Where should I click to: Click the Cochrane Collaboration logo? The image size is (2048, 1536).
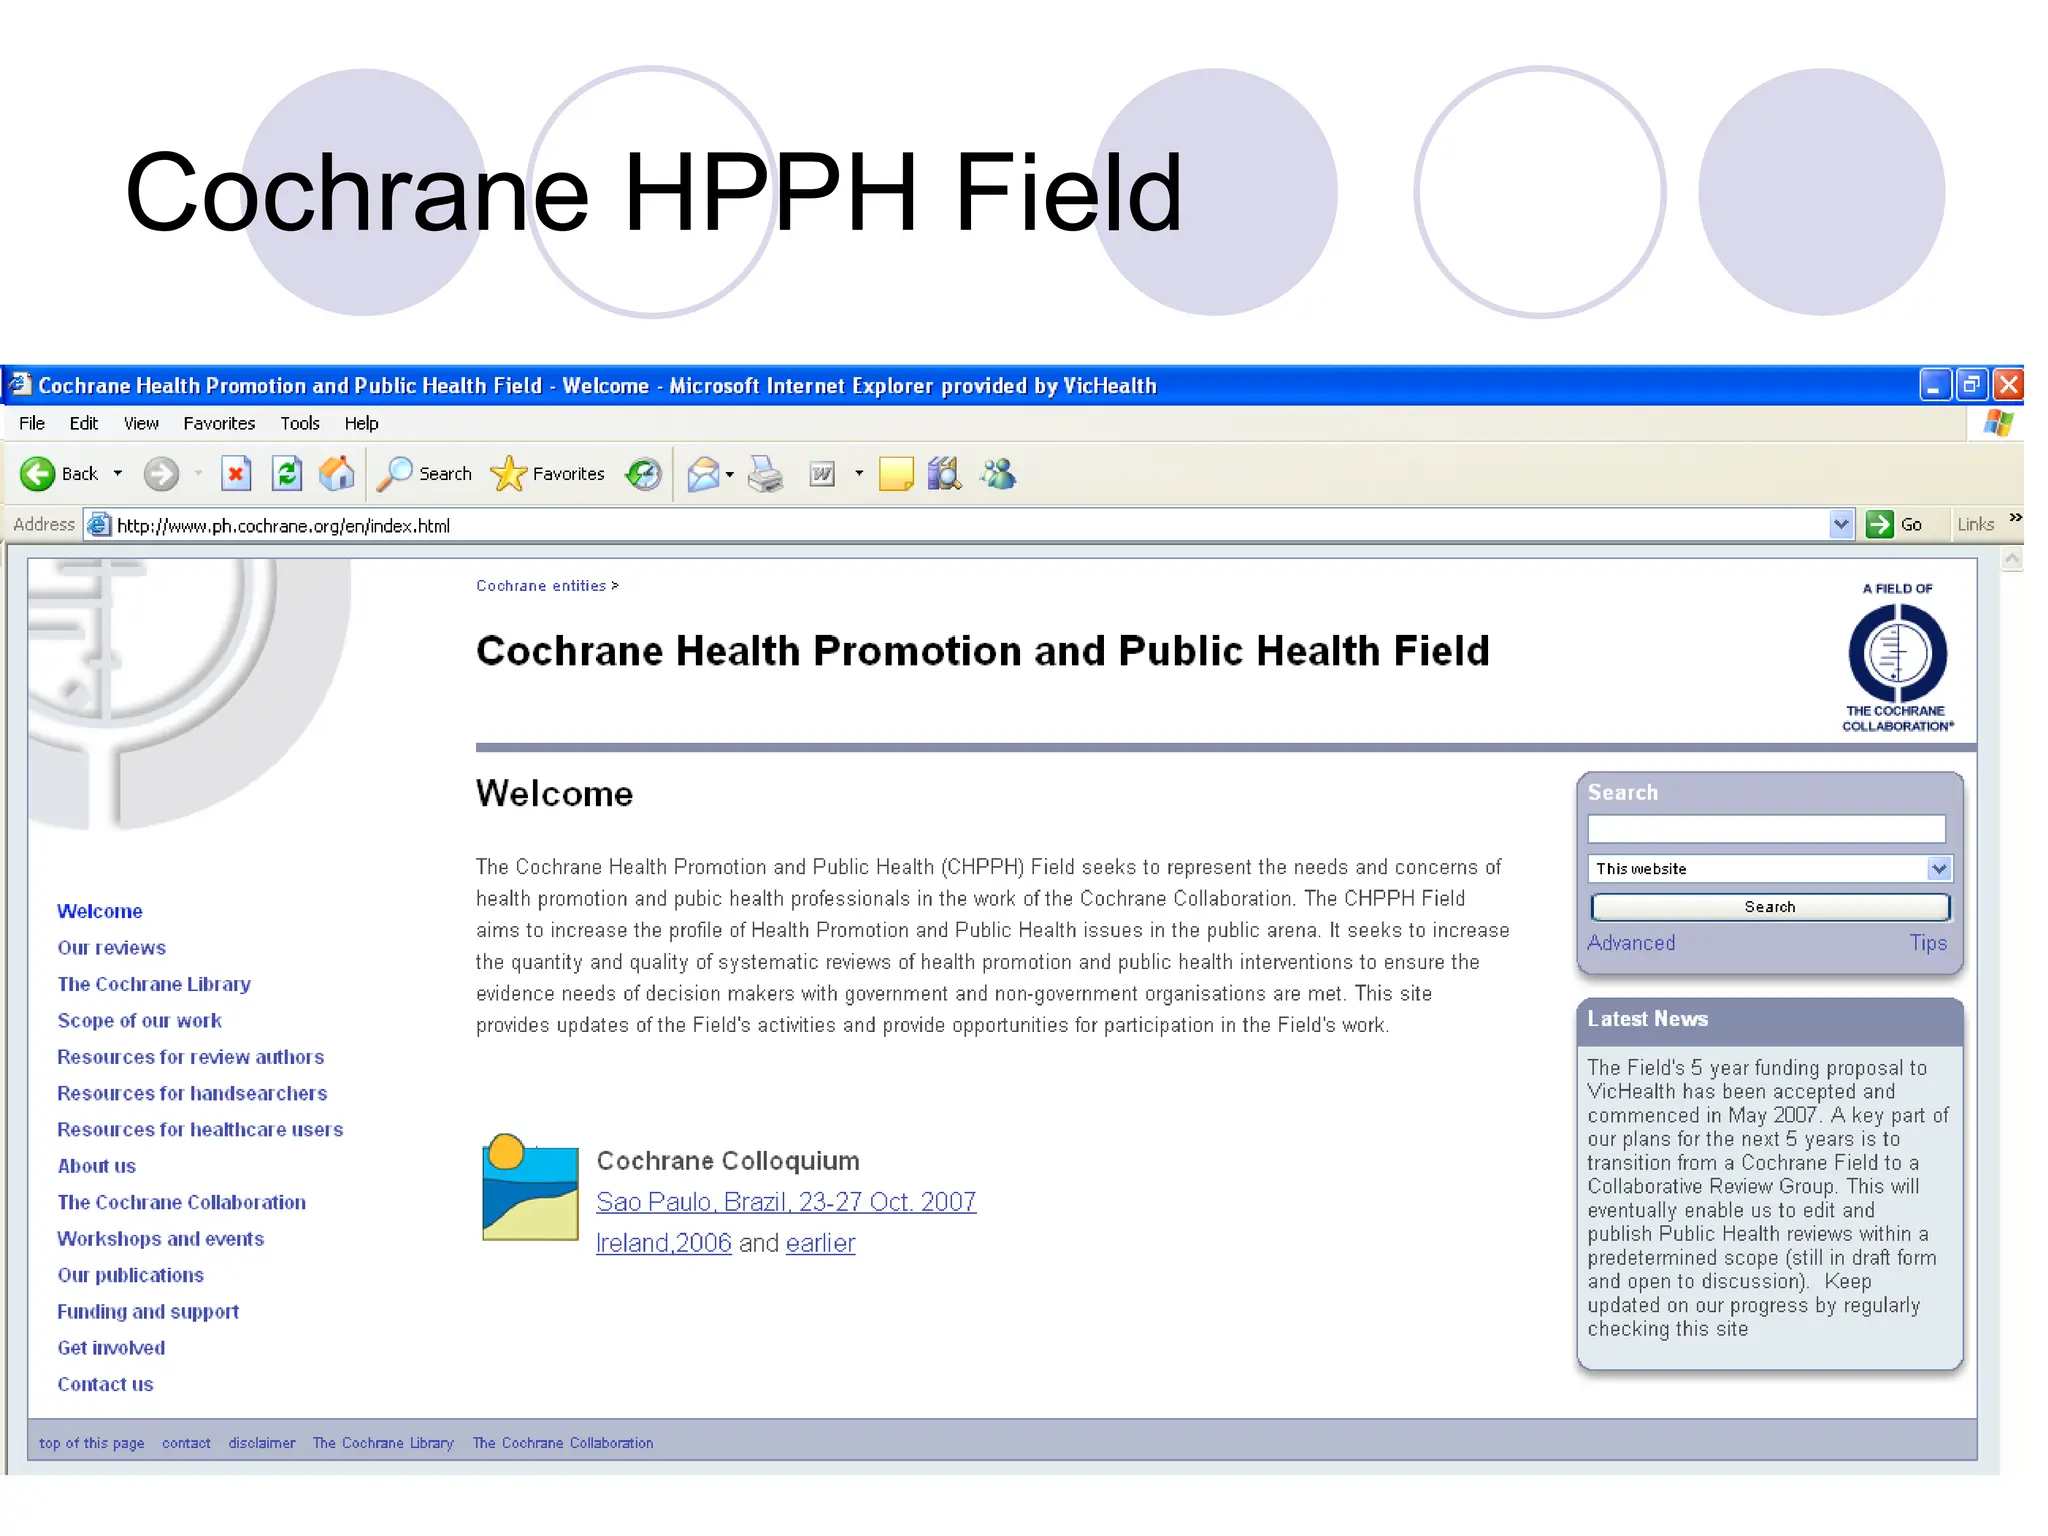[x=1897, y=658]
